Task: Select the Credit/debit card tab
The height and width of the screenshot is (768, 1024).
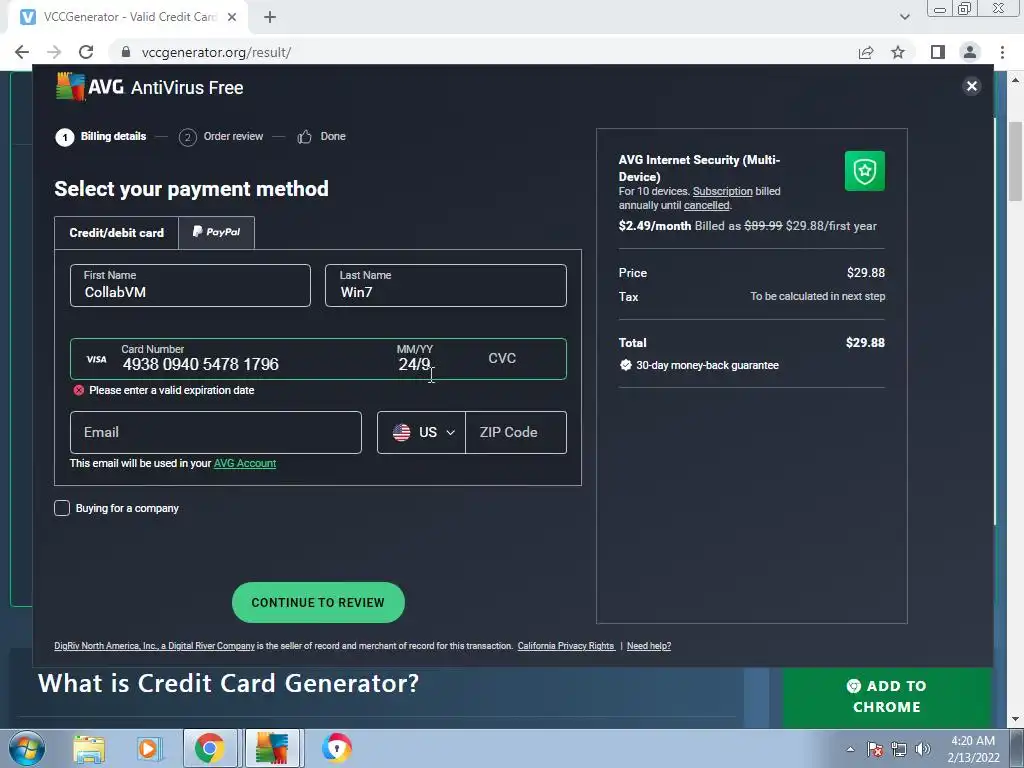Action: point(116,233)
